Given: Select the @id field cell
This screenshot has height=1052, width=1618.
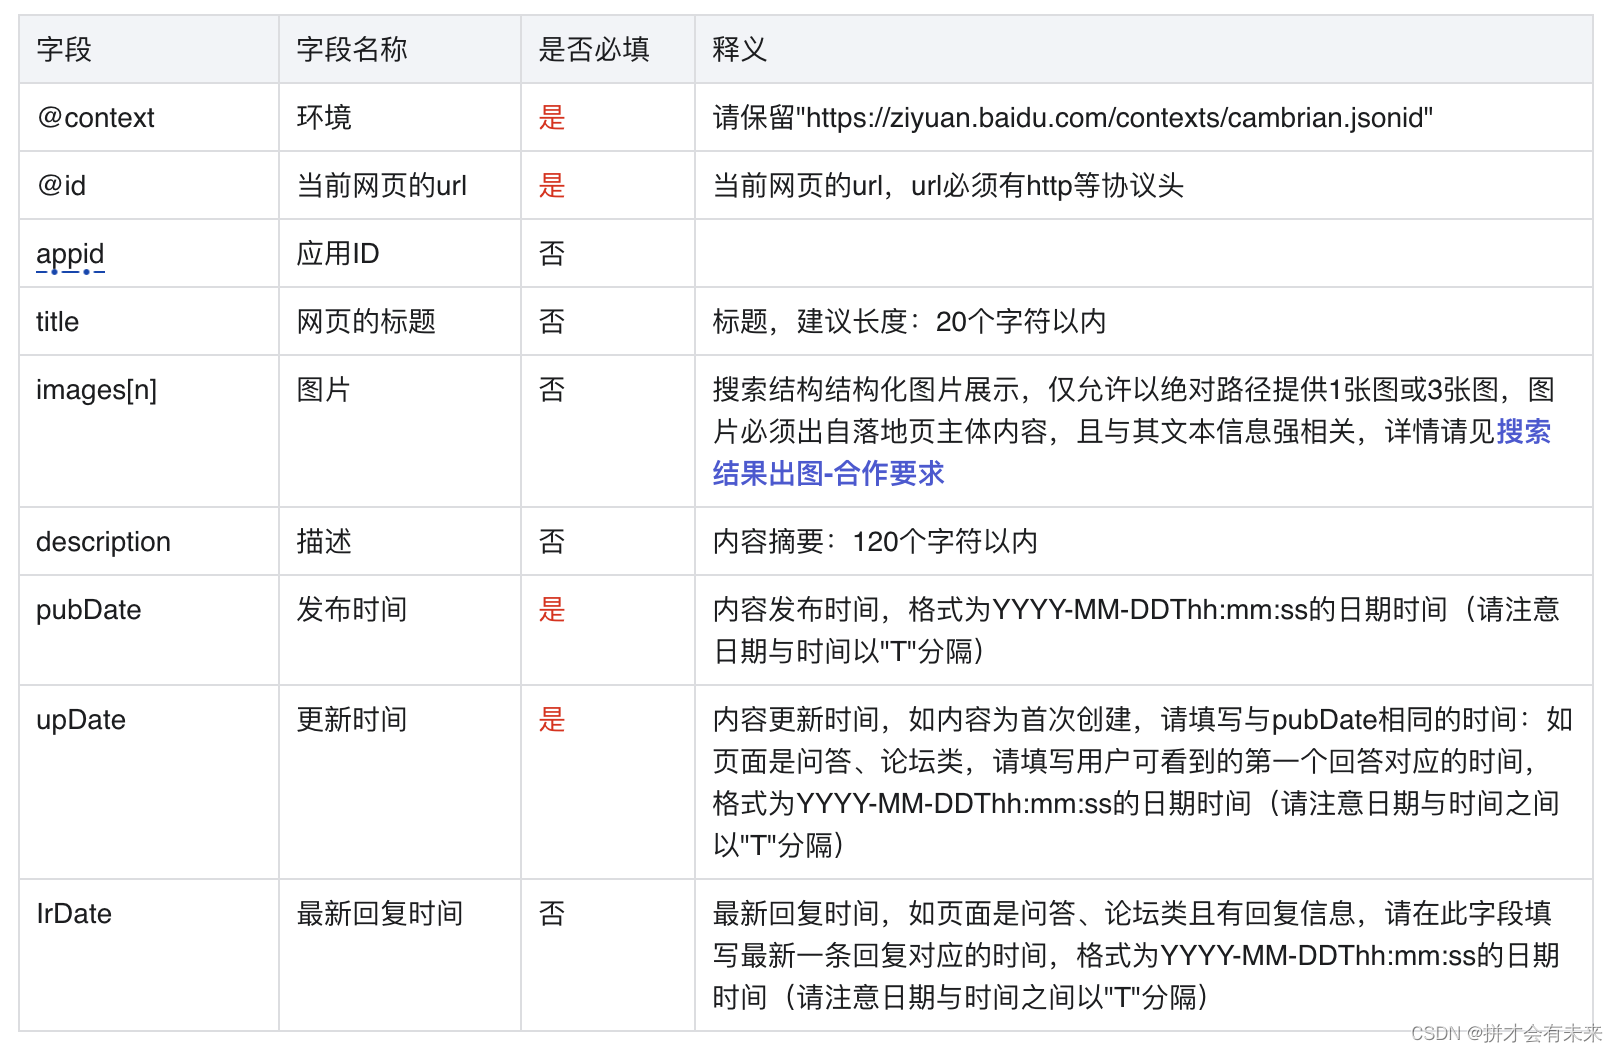Looking at the screenshot, I should point(62,185).
